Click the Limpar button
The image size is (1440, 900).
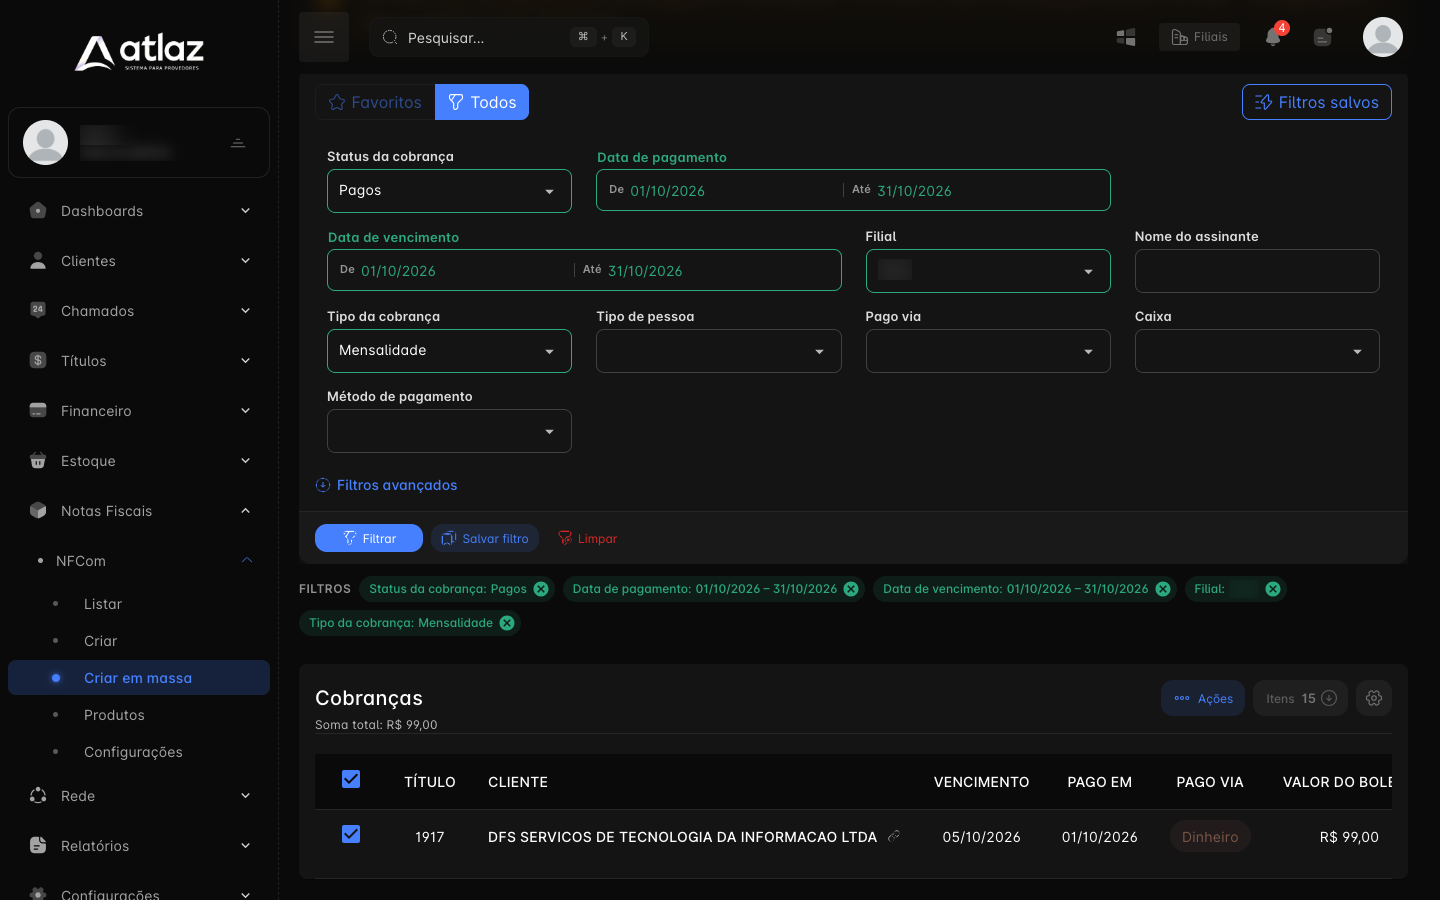coord(587,538)
